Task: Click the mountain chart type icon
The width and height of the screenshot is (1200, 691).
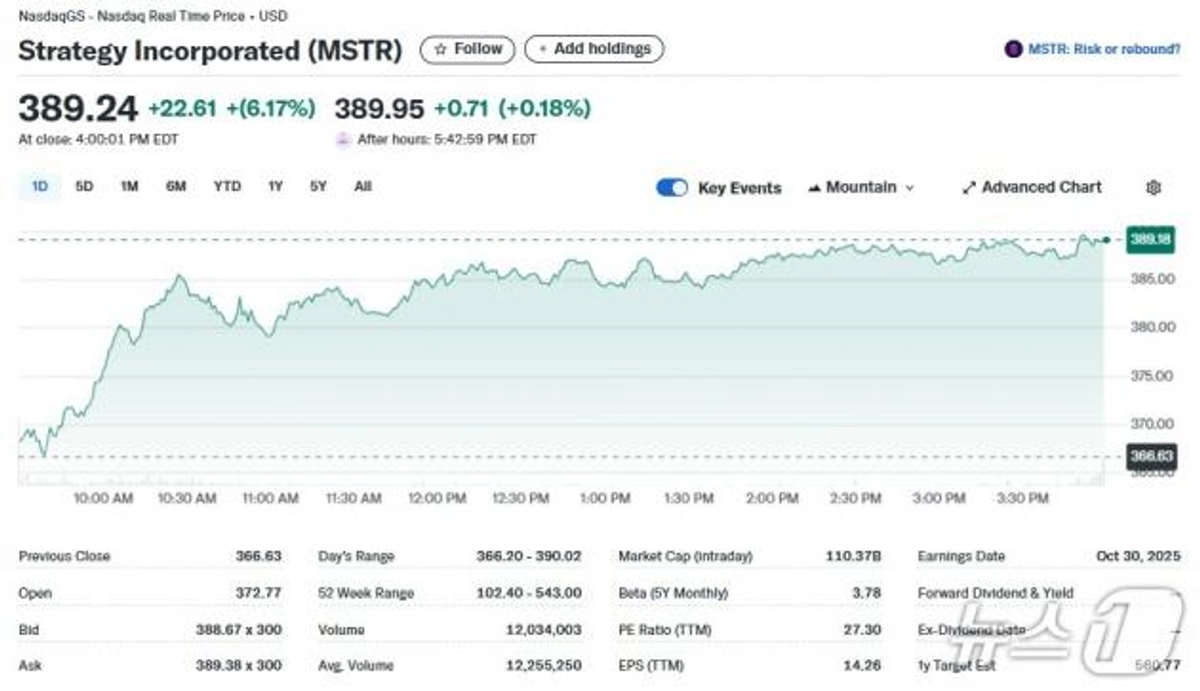Action: (x=815, y=187)
